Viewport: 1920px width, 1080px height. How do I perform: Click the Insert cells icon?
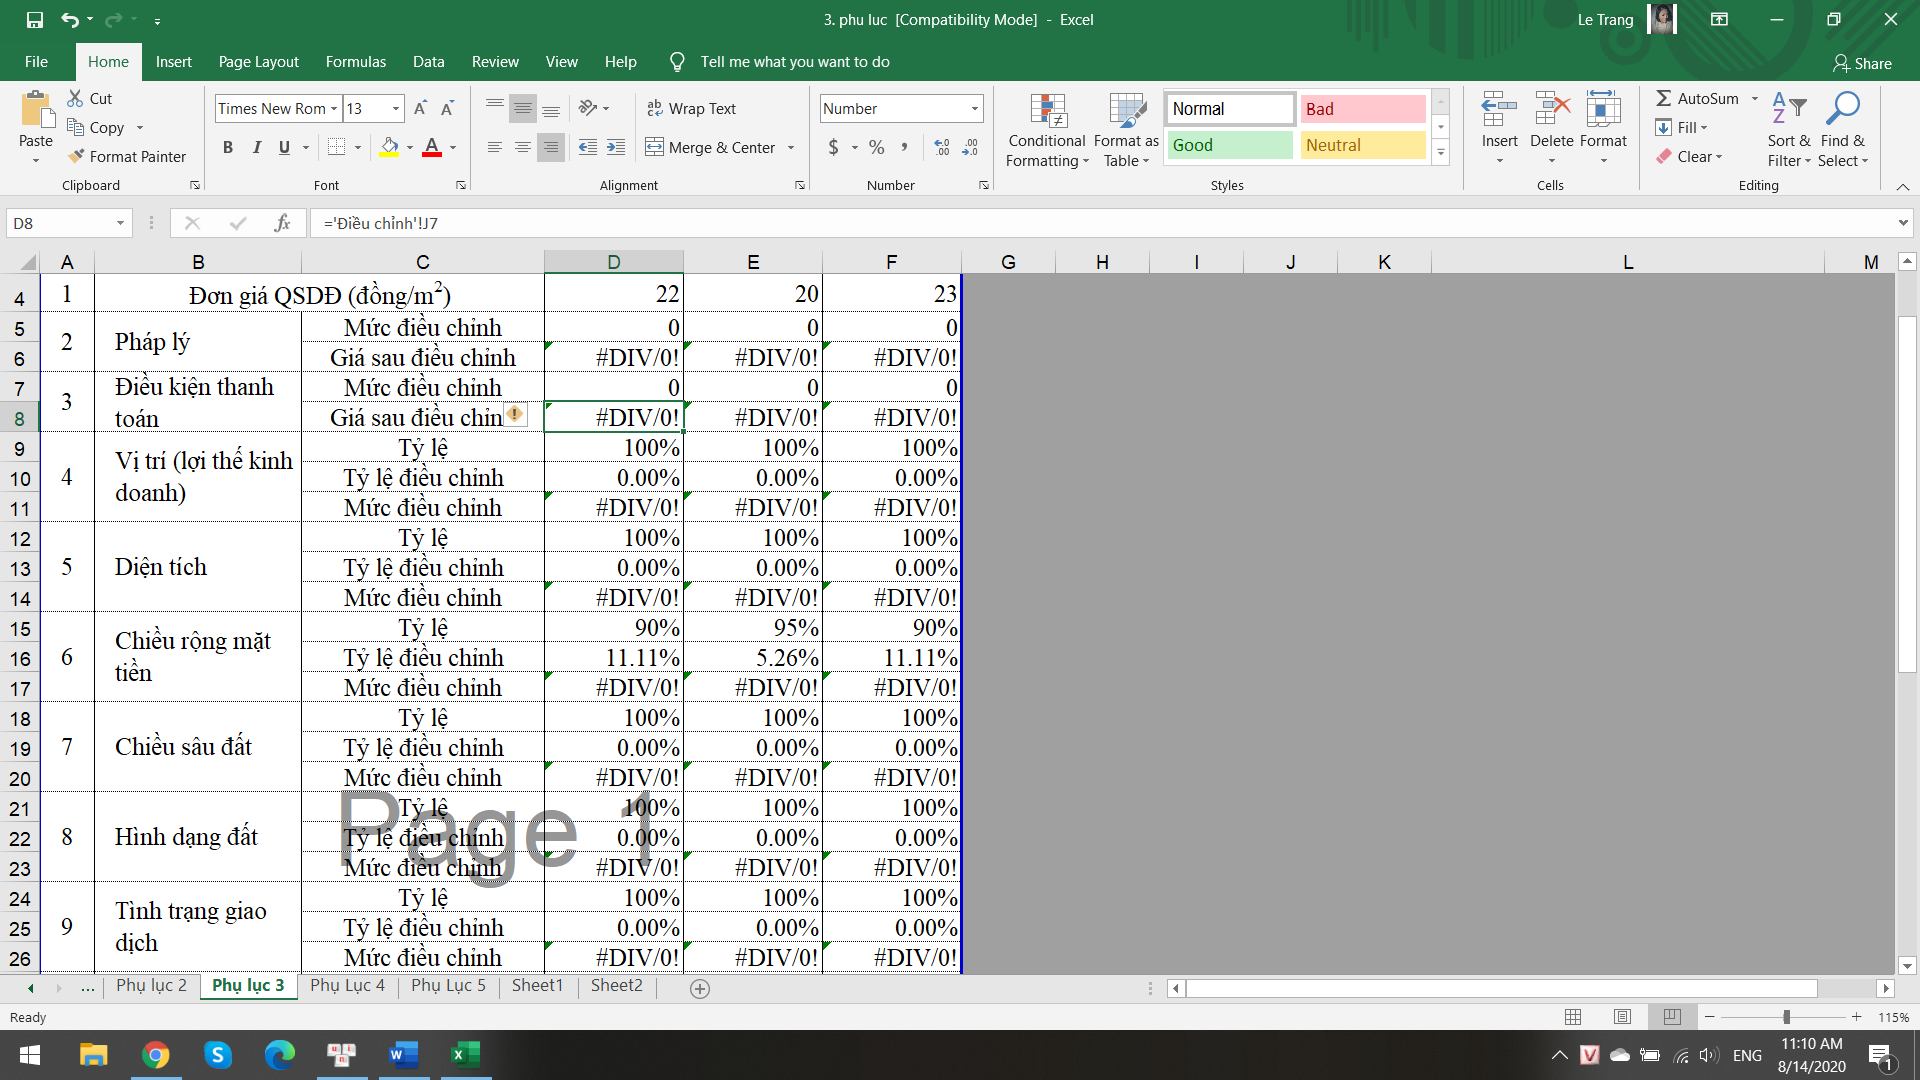pyautogui.click(x=1499, y=110)
